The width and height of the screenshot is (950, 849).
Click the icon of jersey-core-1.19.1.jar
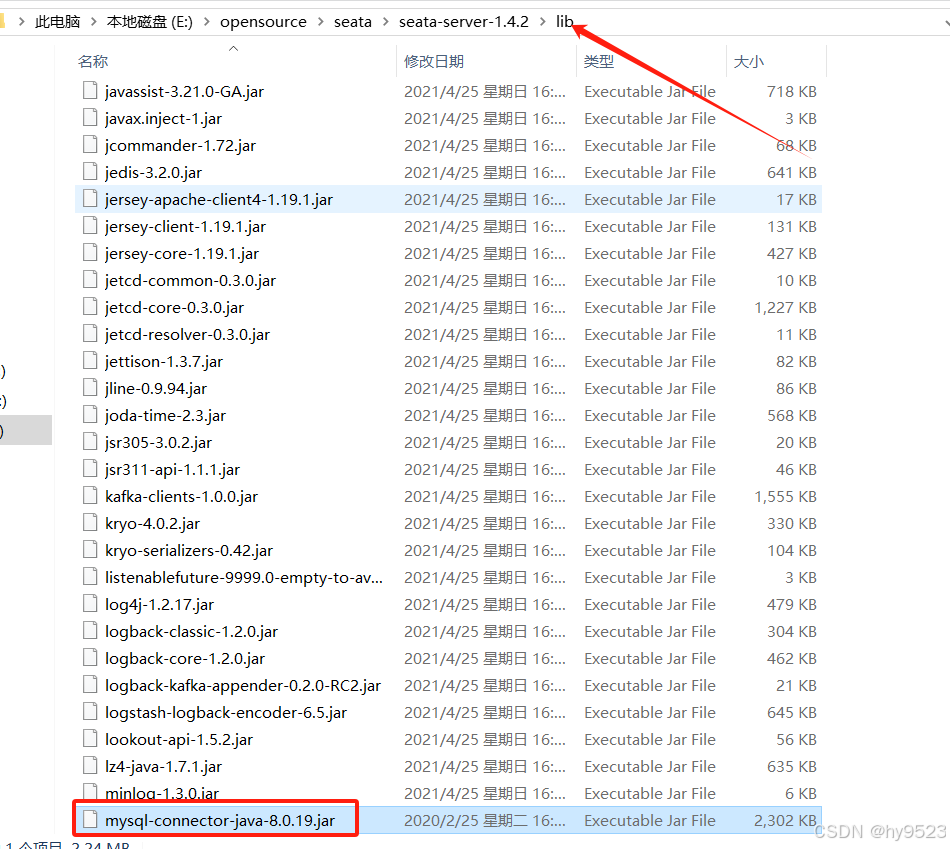tap(90, 253)
